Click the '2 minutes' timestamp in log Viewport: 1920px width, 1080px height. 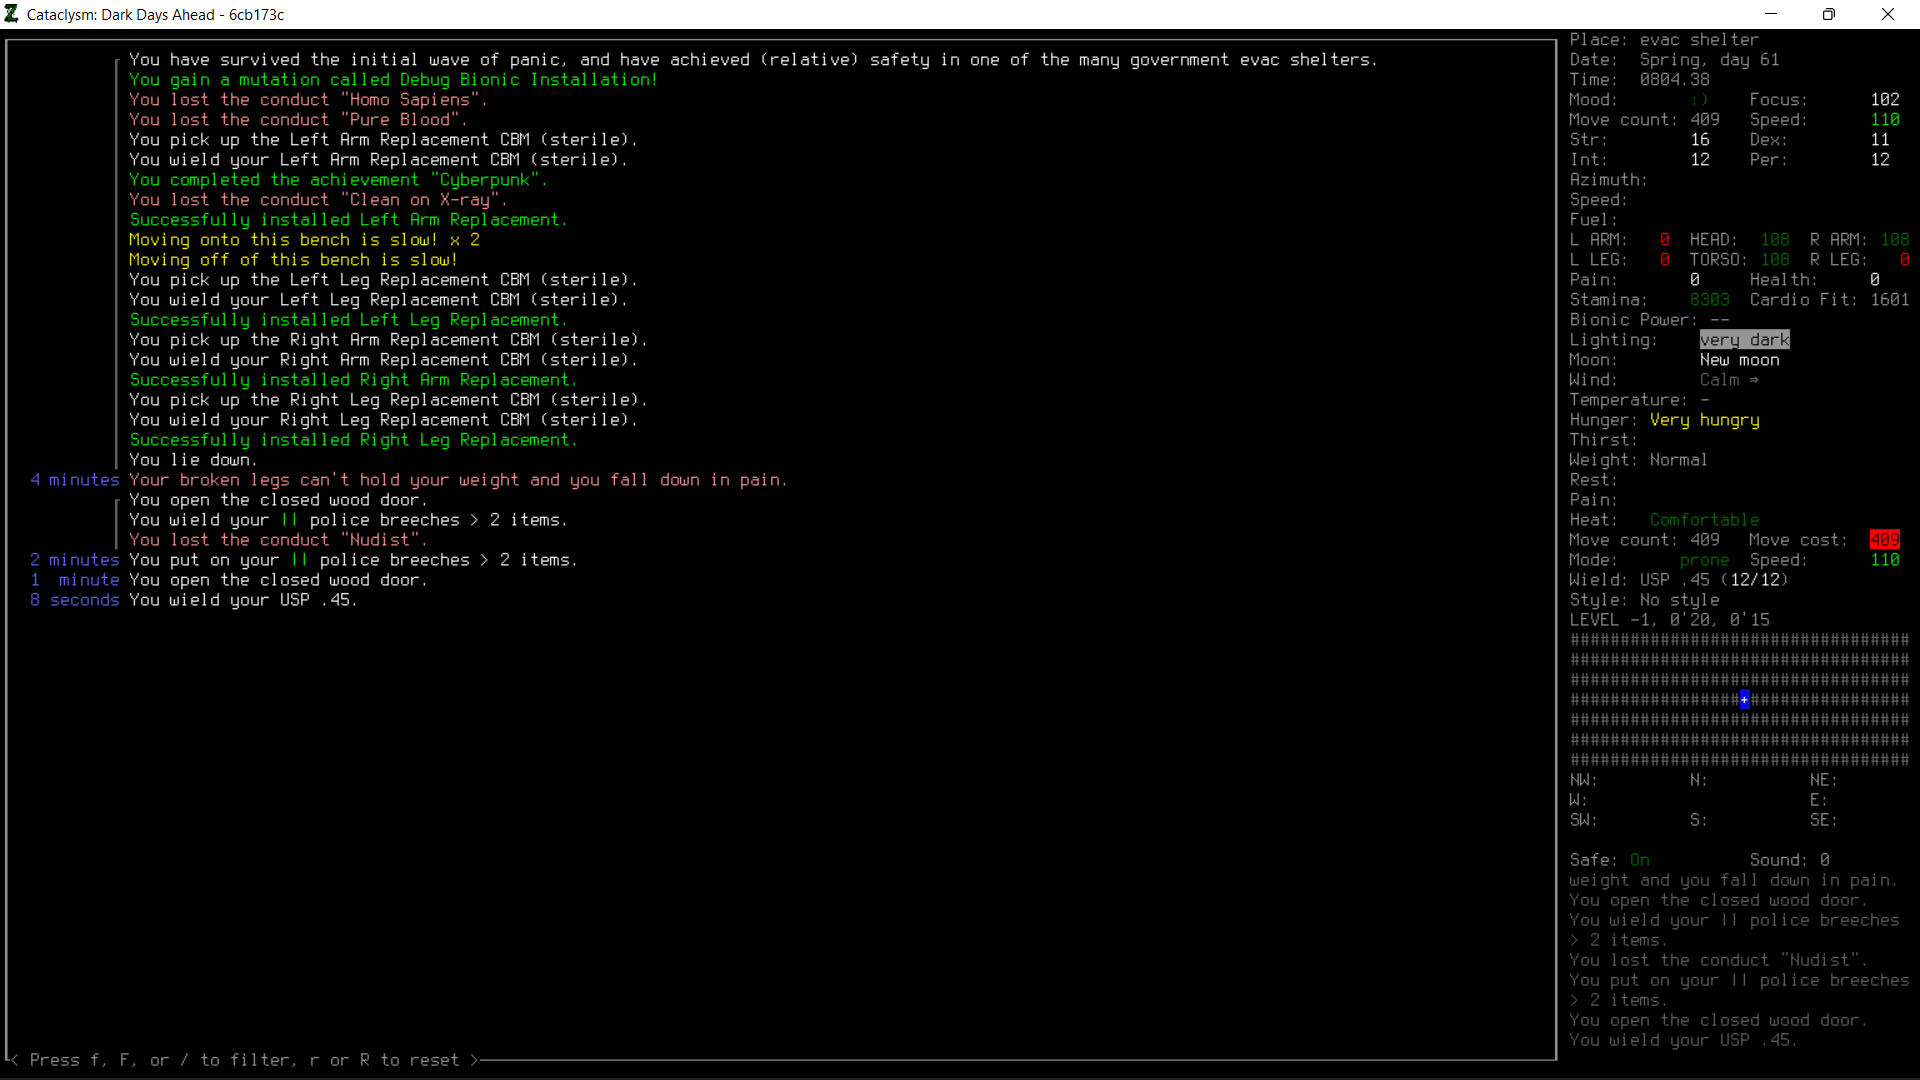coord(75,560)
